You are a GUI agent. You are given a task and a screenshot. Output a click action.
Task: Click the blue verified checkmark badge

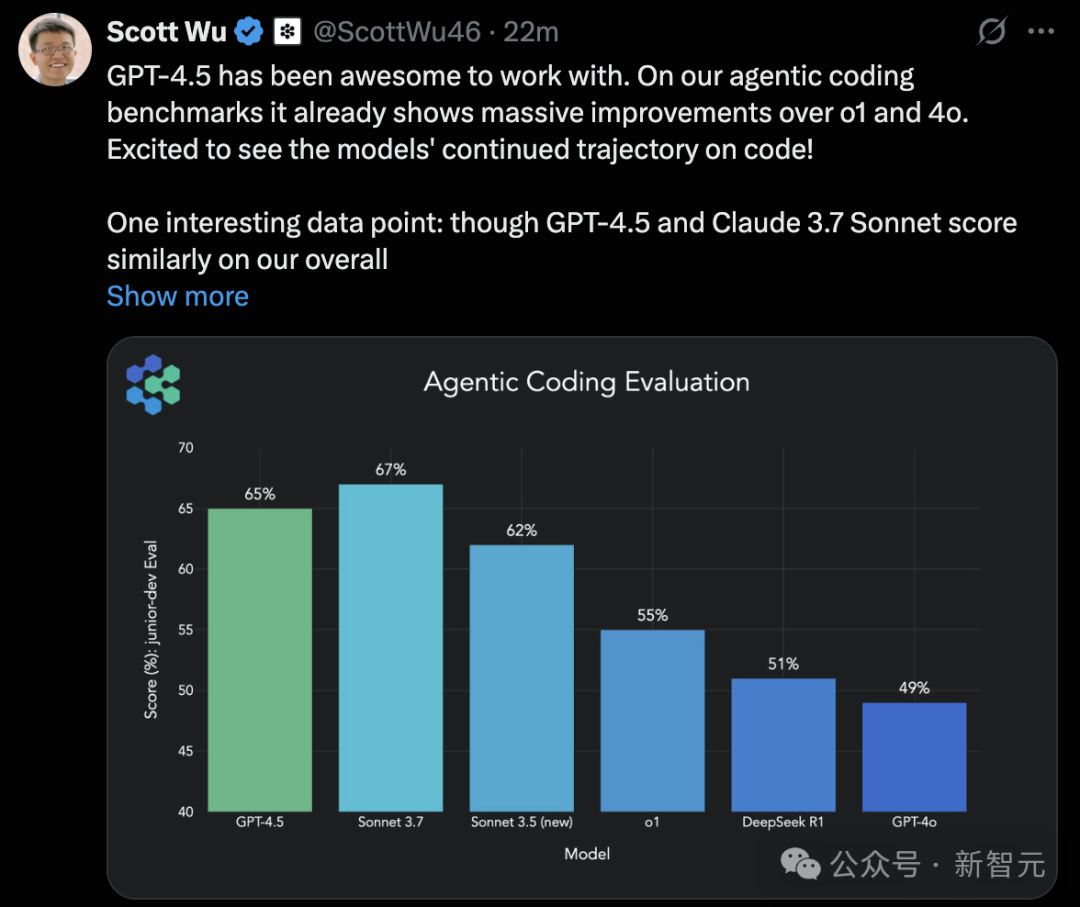click(249, 32)
